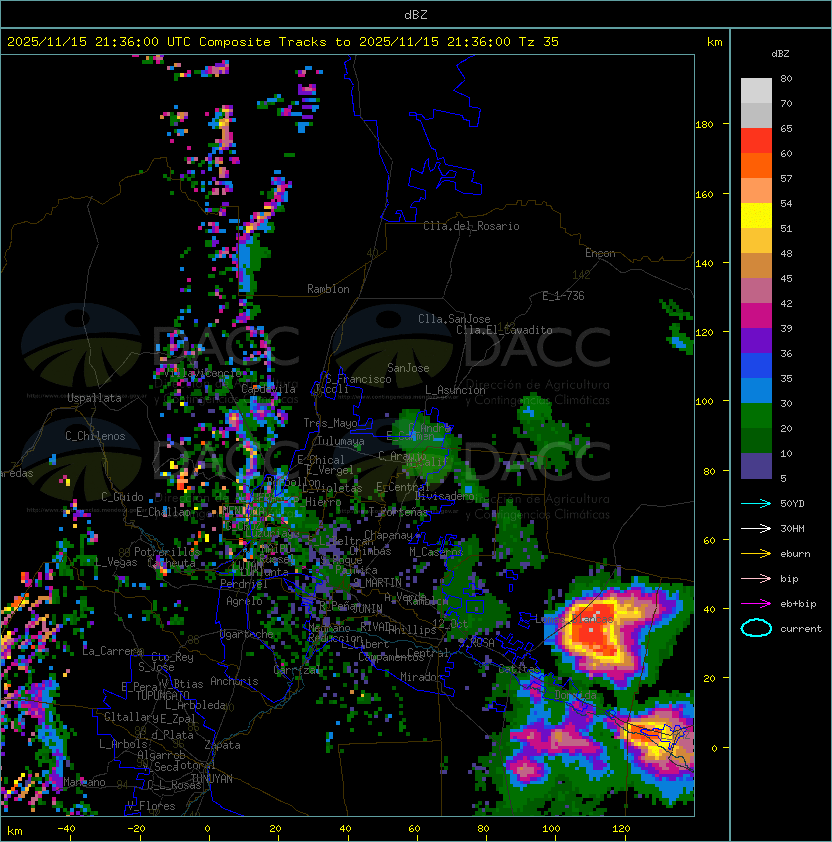Click the 'Agrelo' place label
832x842 pixels.
[x=244, y=601]
